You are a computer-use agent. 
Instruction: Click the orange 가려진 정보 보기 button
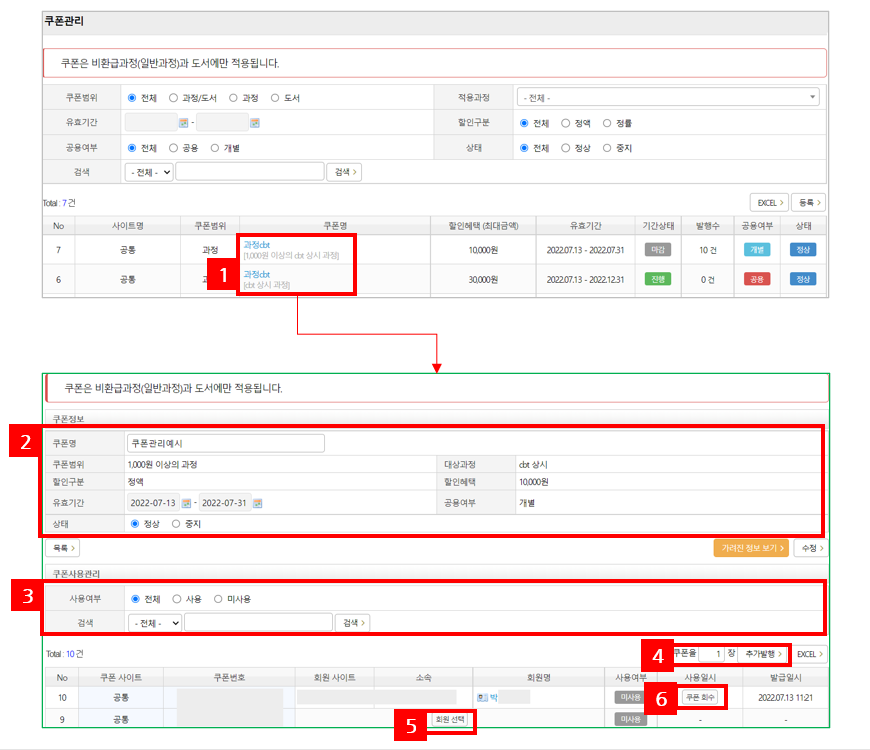pos(751,548)
